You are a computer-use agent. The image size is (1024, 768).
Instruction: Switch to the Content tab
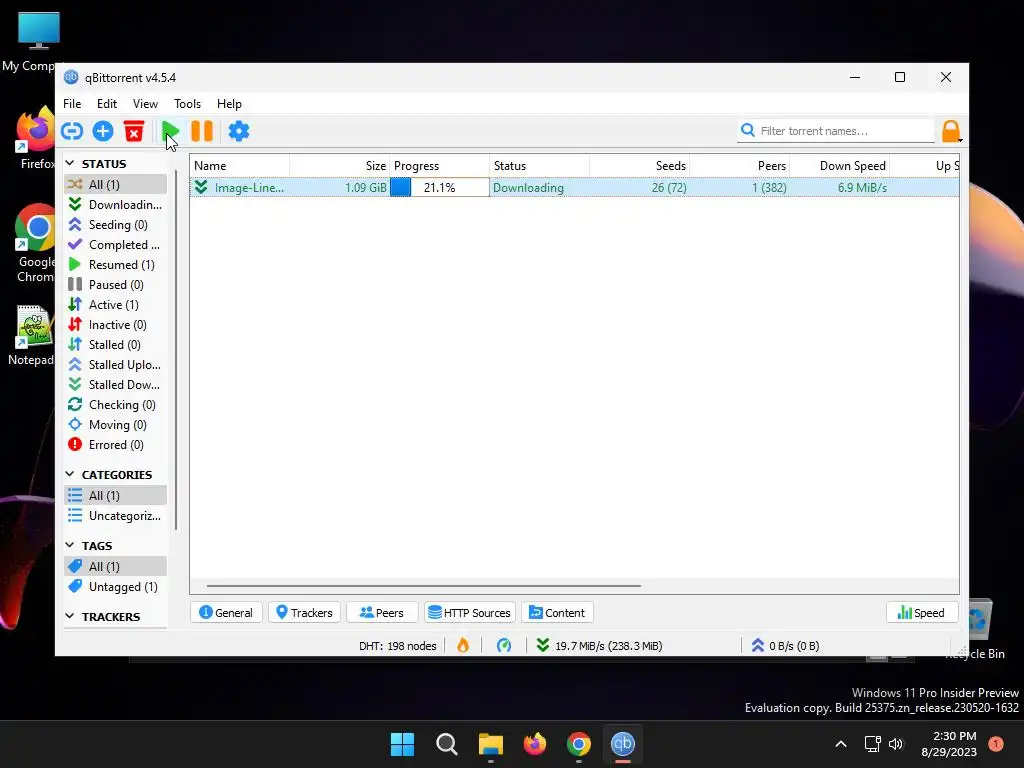(x=557, y=613)
